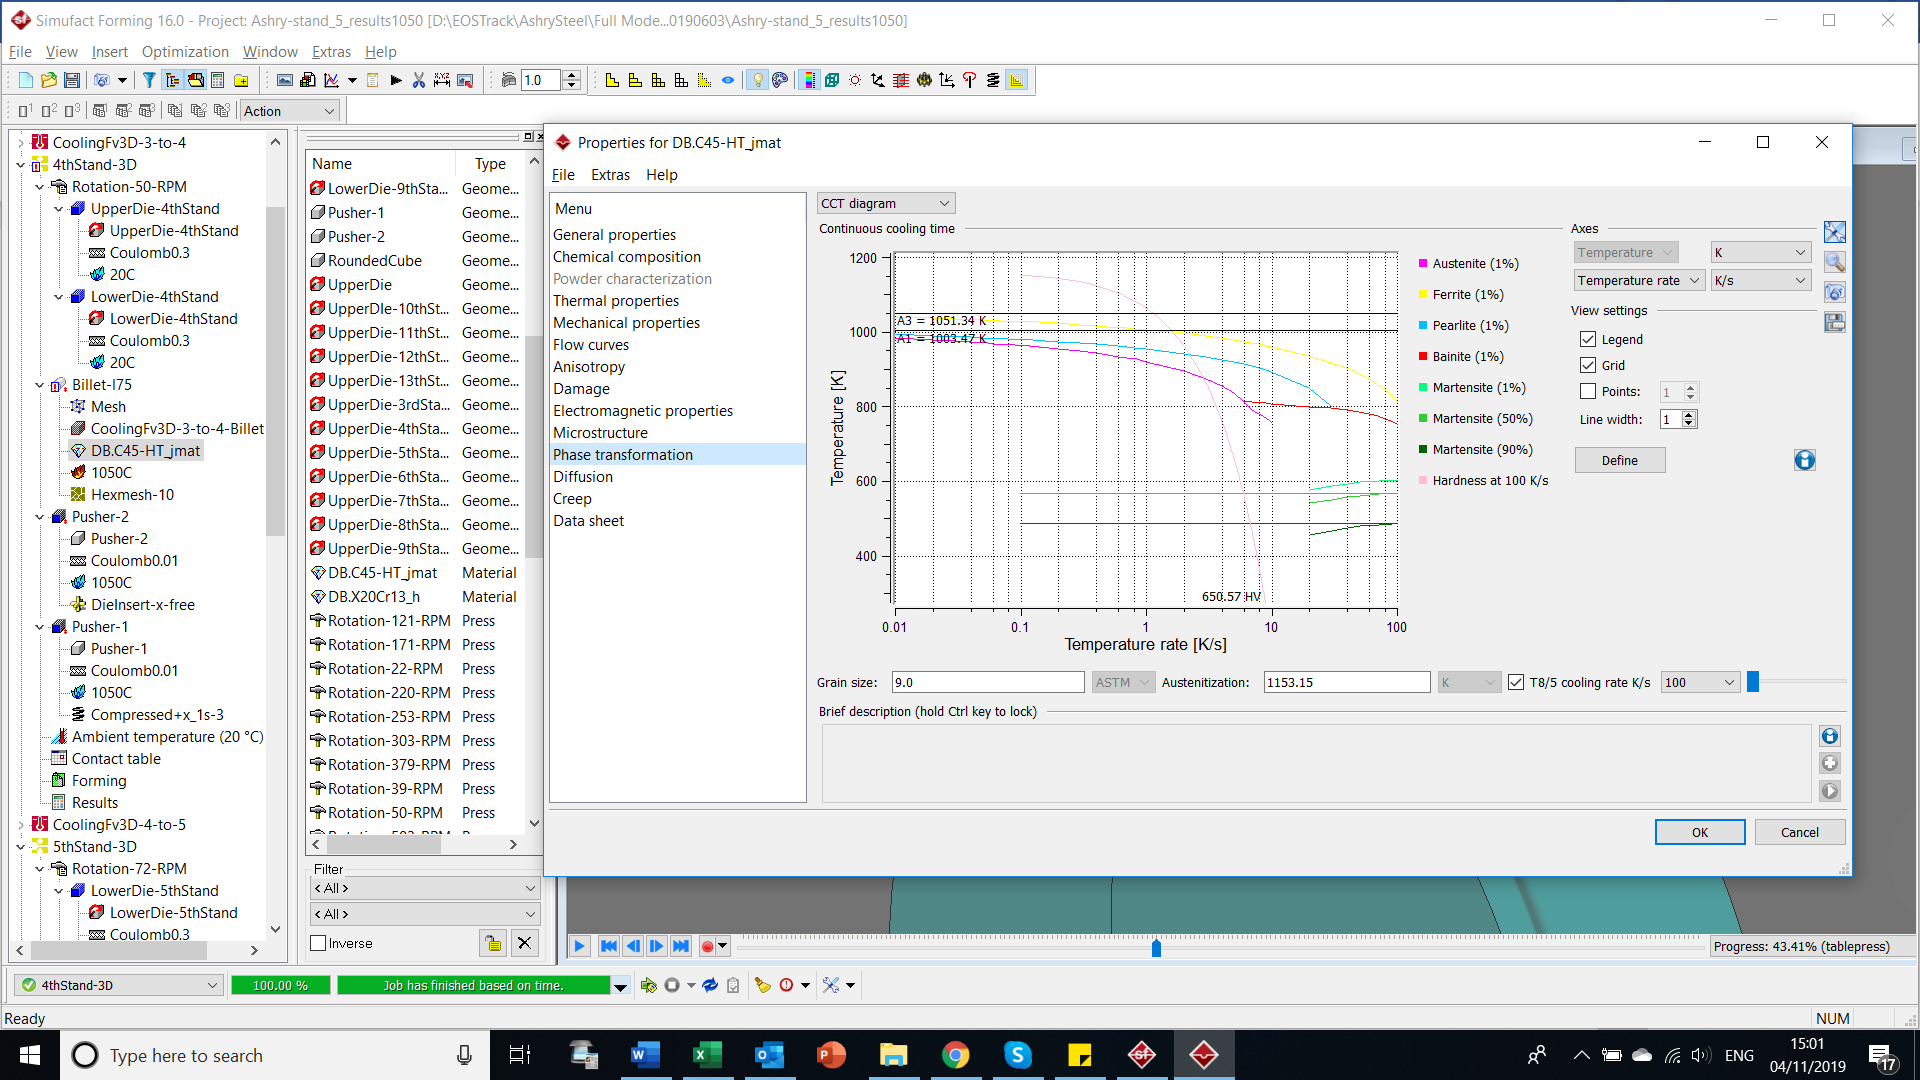Open the Extras menu in the Properties dialog
Screen dimensions: 1920x1080
coord(610,175)
